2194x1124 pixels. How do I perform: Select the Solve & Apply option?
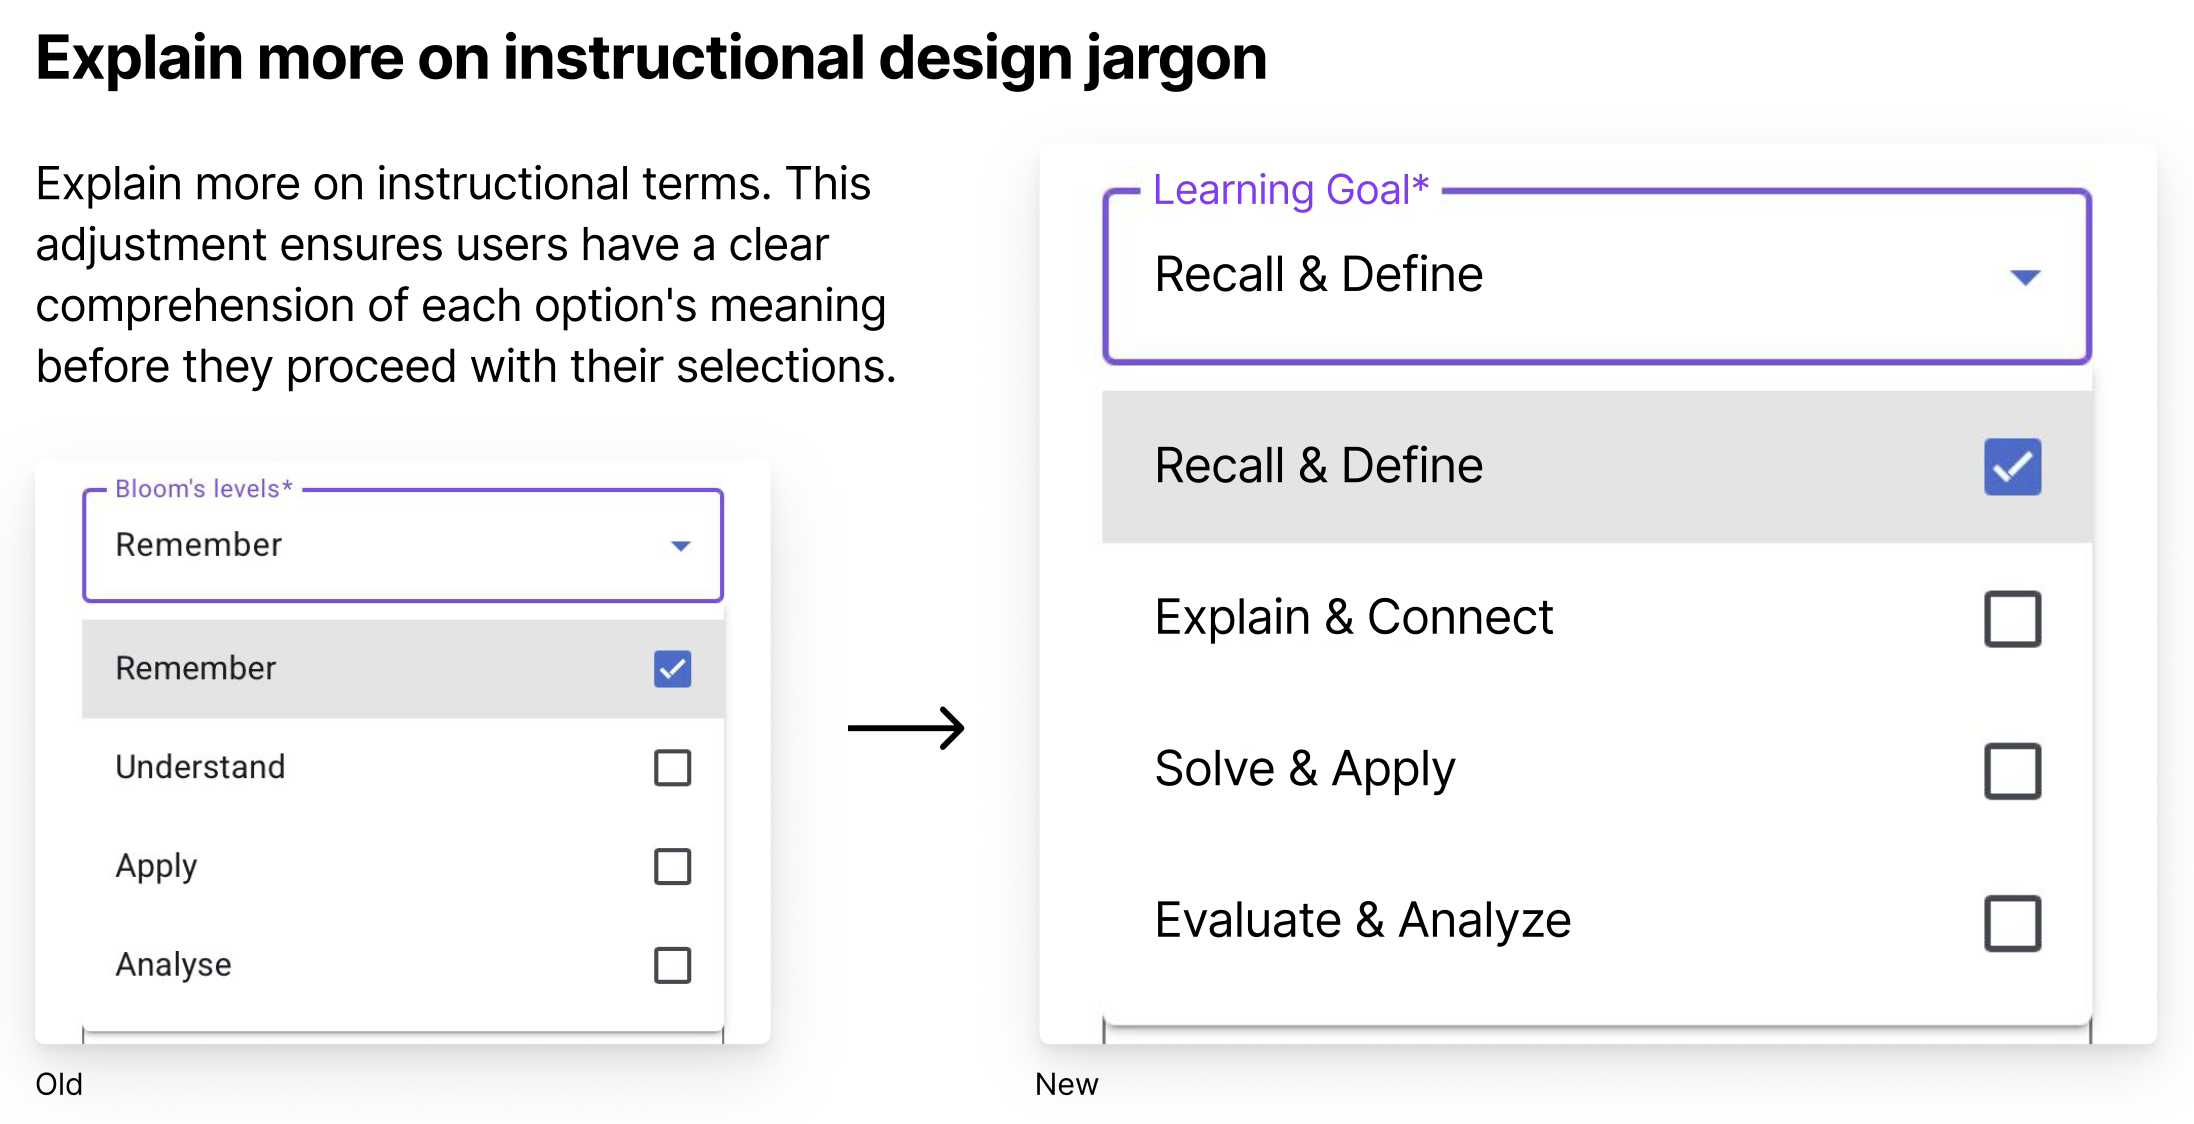pyautogui.click(x=1305, y=769)
